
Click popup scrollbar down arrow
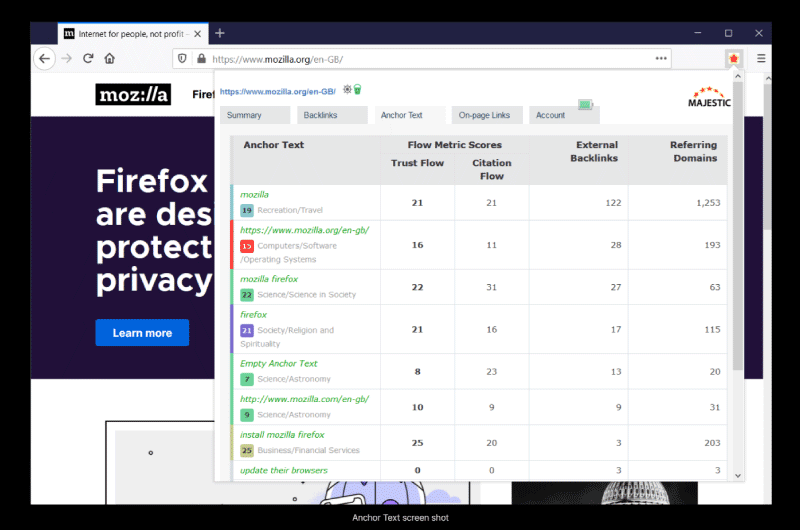coord(738,475)
